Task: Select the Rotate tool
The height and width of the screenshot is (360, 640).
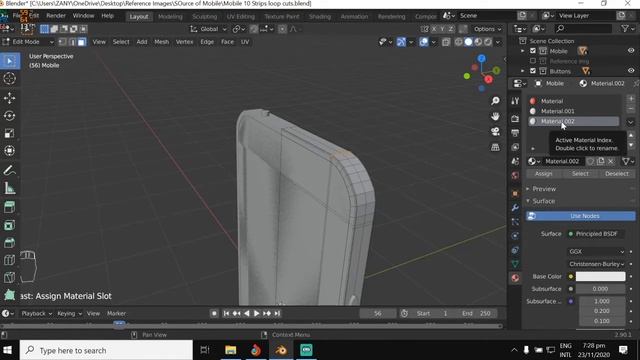Action: [10, 116]
